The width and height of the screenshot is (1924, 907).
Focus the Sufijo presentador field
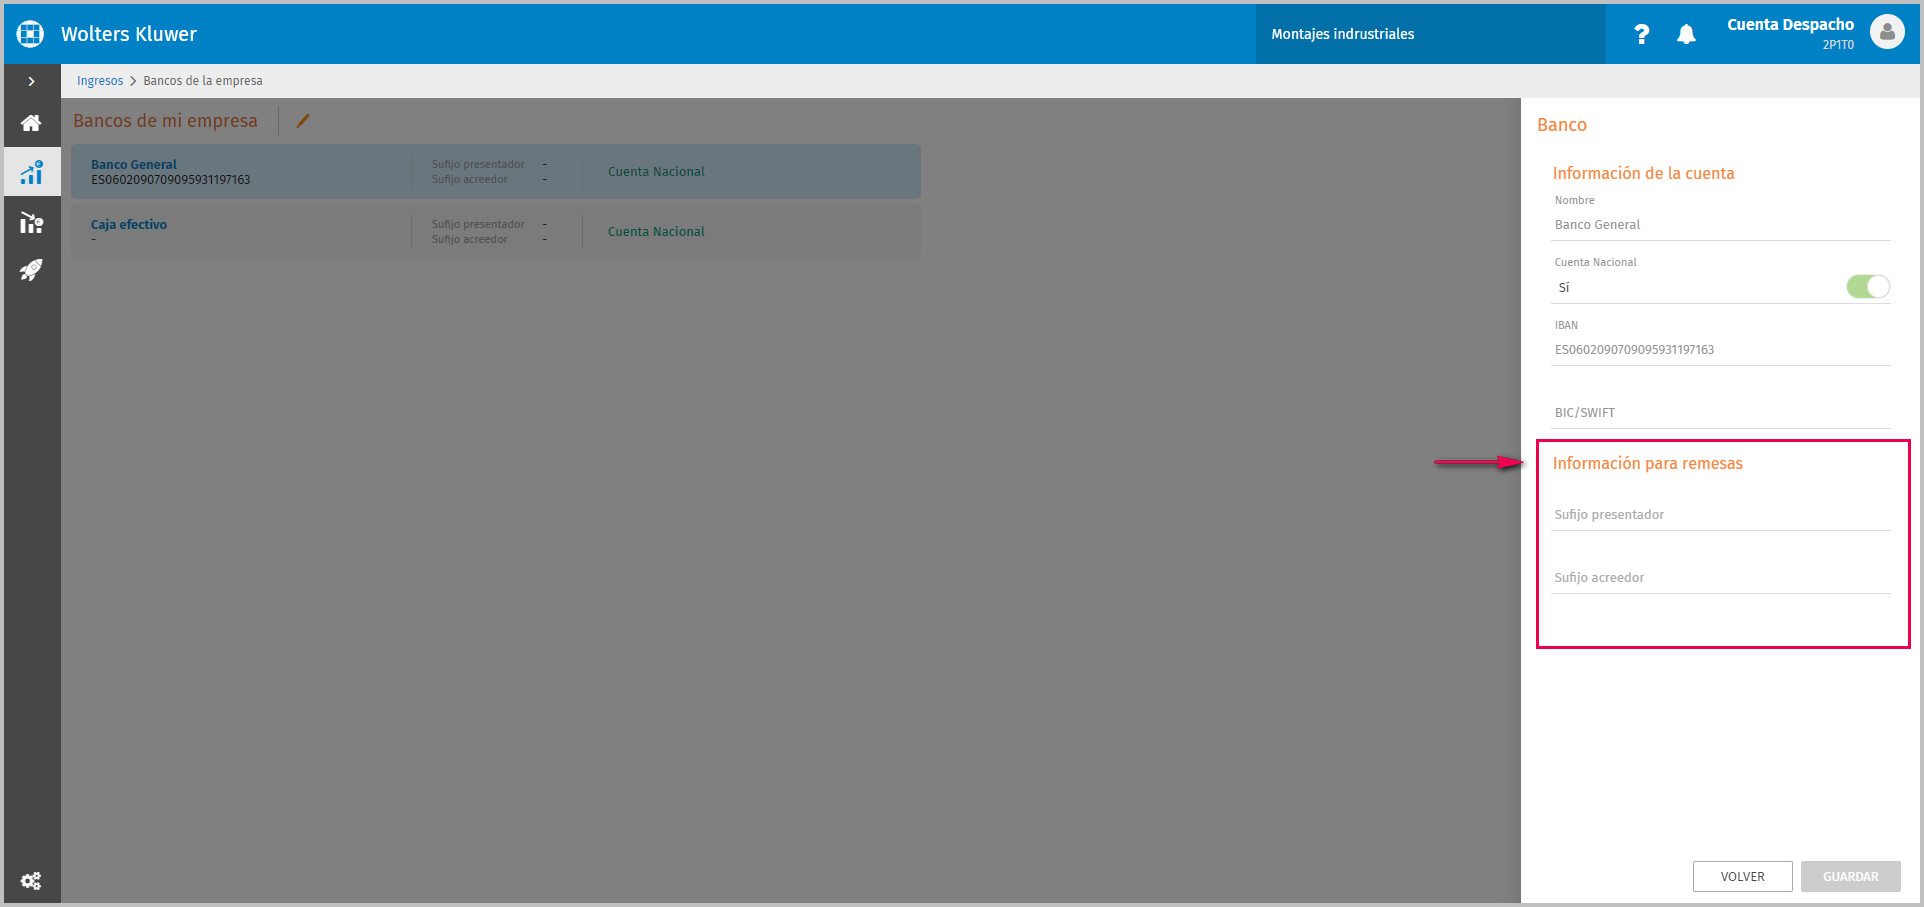pyautogui.click(x=1721, y=515)
